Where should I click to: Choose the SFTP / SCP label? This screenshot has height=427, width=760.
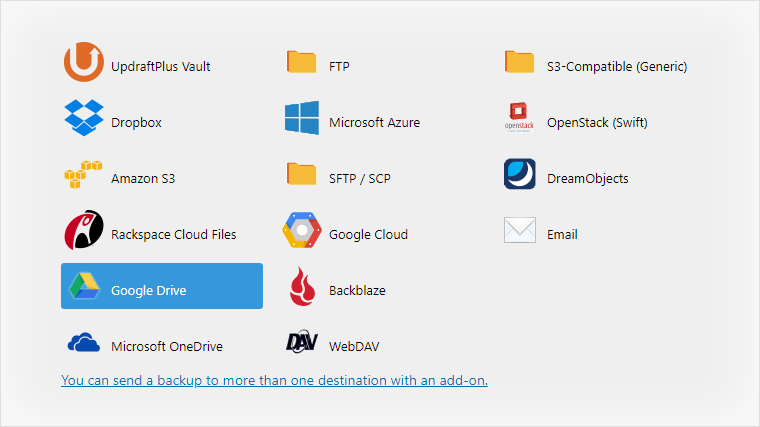coord(360,178)
